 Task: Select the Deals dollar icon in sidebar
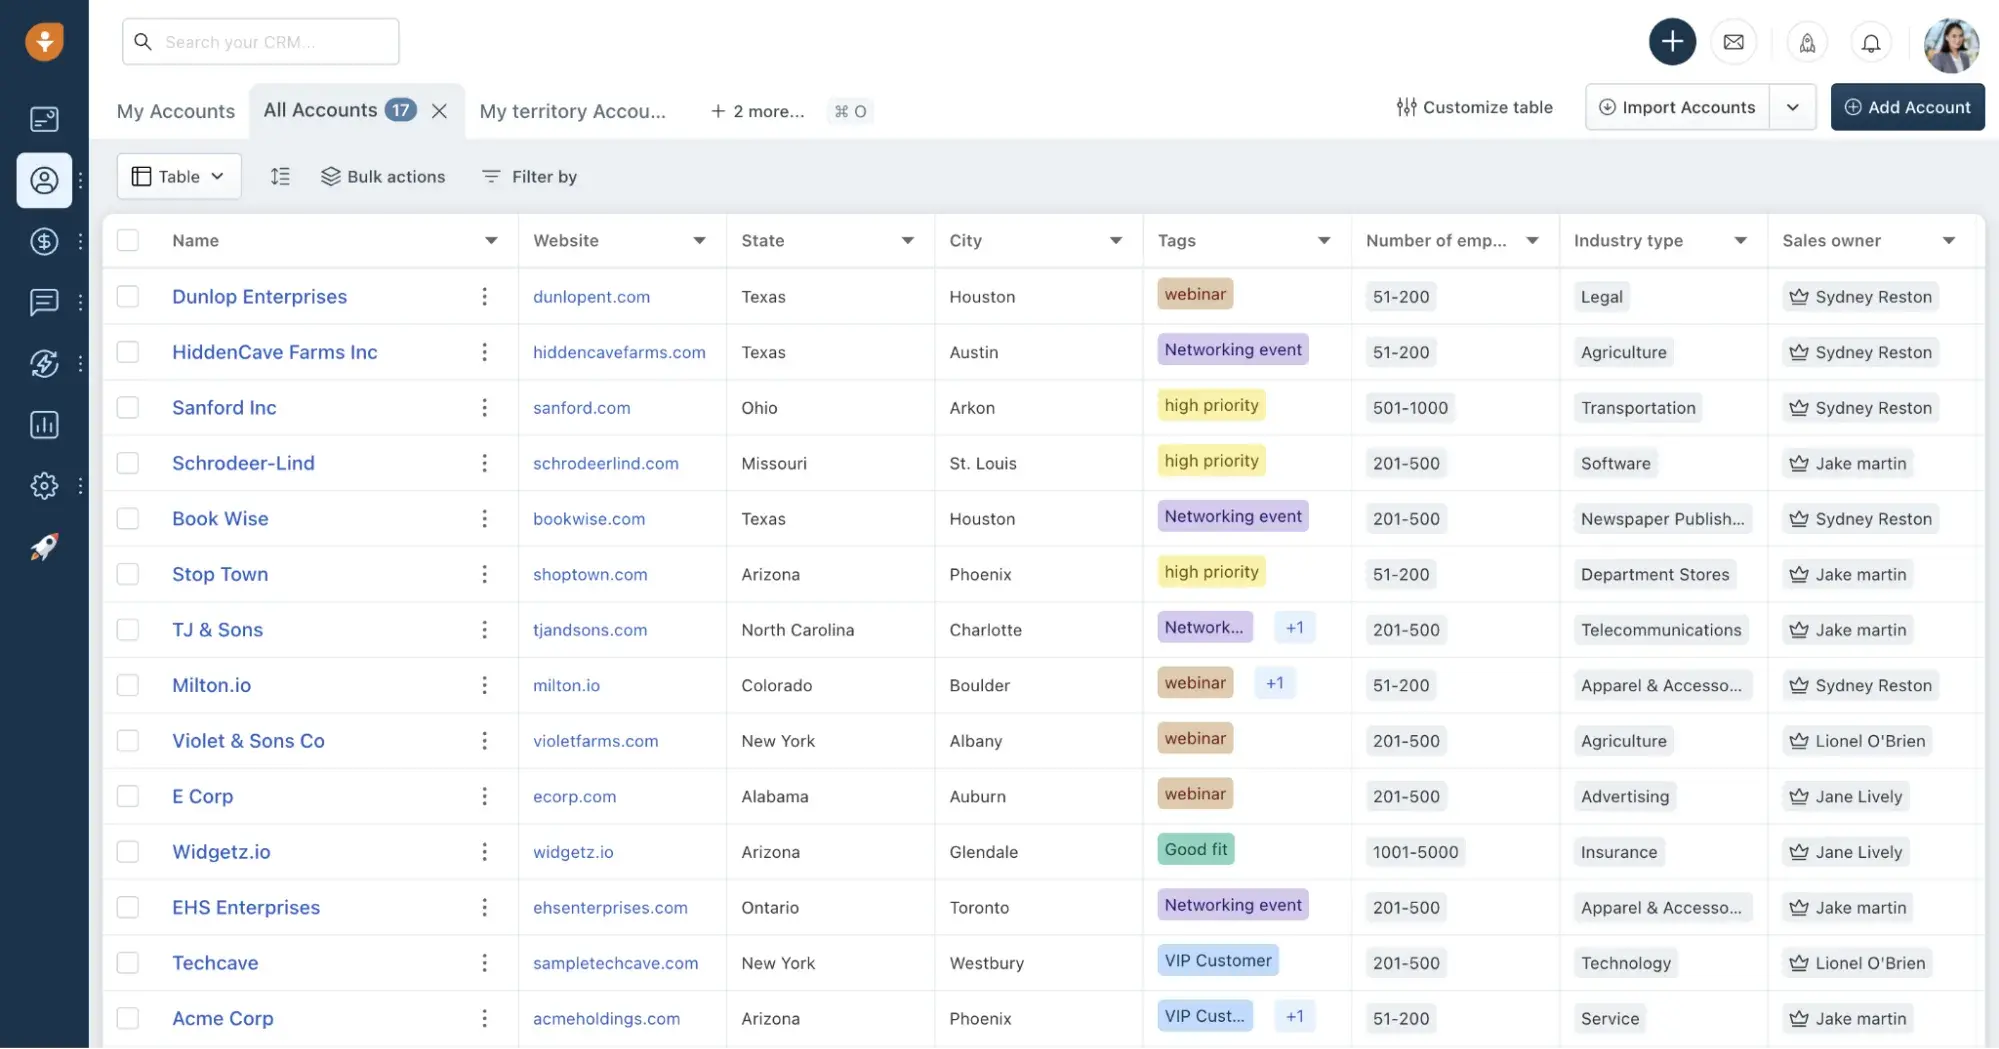[x=44, y=242]
